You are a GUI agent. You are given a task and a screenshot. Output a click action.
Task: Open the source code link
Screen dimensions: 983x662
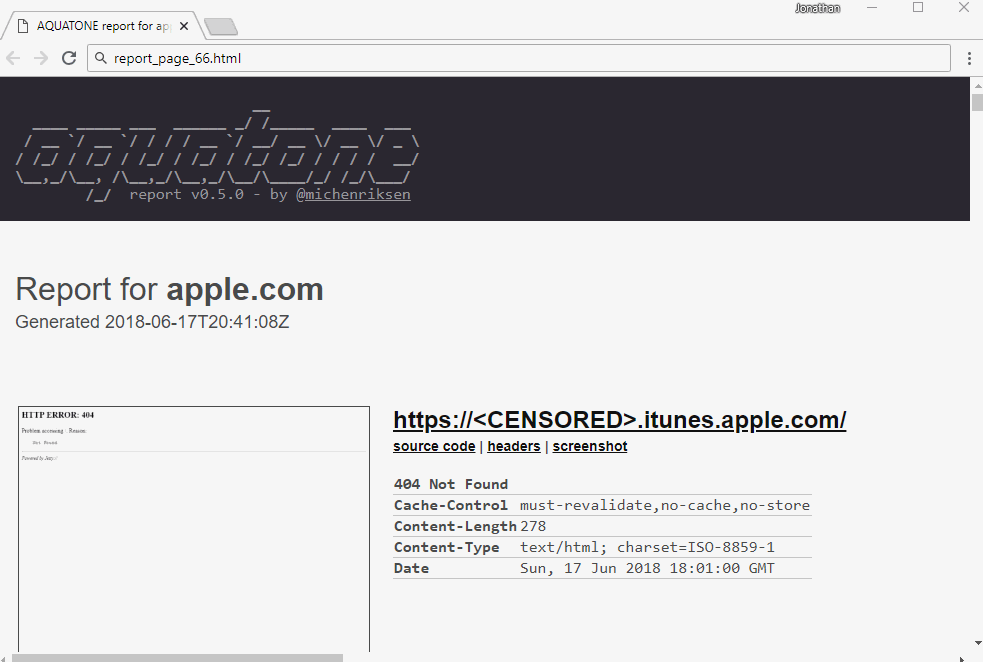[434, 446]
